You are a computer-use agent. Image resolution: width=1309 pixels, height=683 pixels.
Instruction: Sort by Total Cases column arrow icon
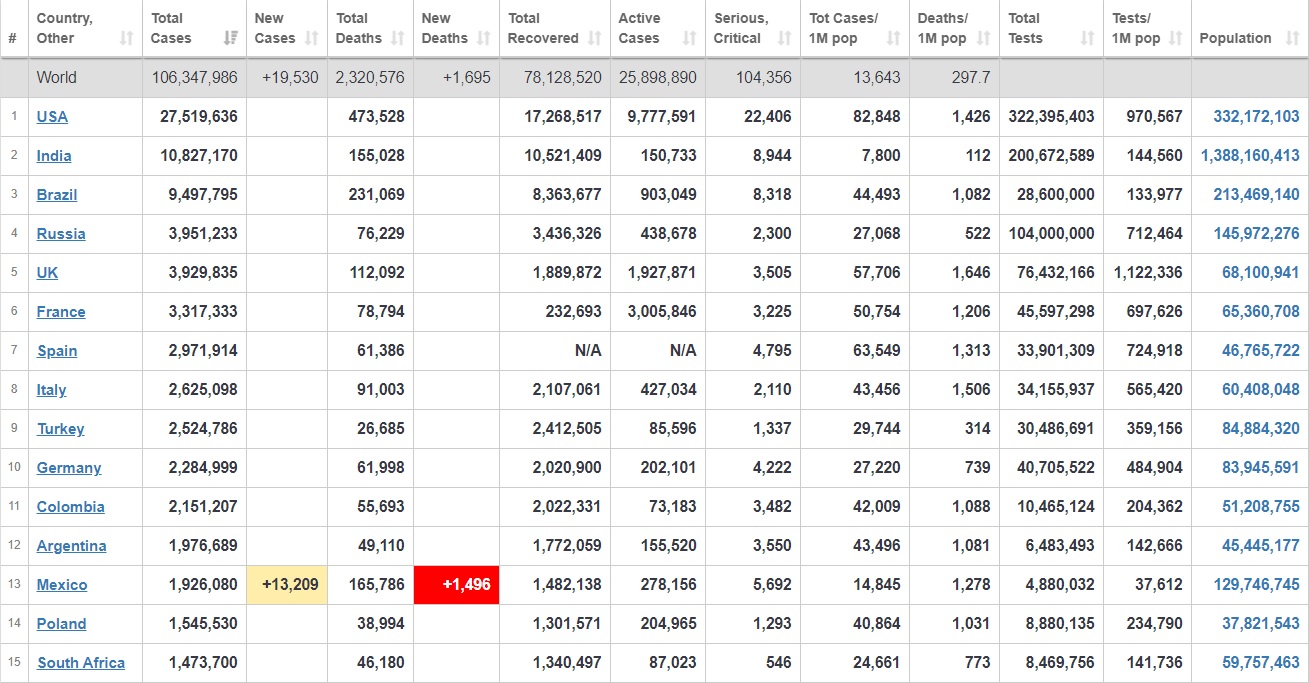[x=231, y=38]
